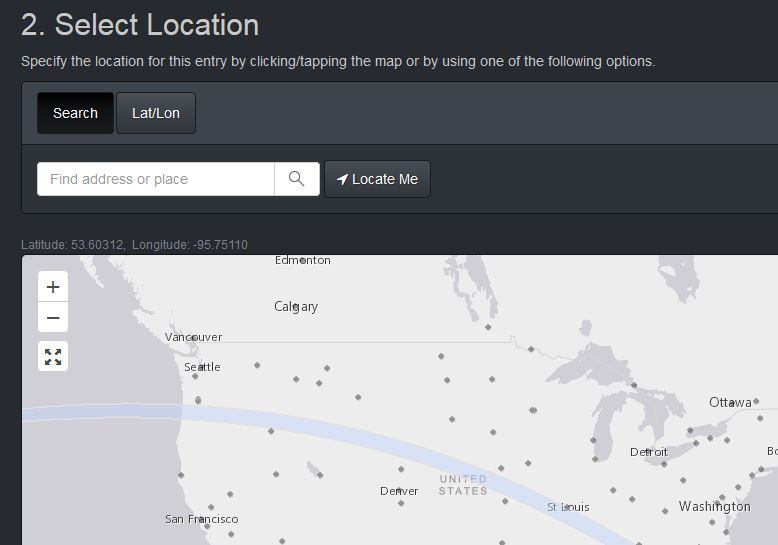Select Washington on the map
The image size is (778, 545).
[714, 506]
